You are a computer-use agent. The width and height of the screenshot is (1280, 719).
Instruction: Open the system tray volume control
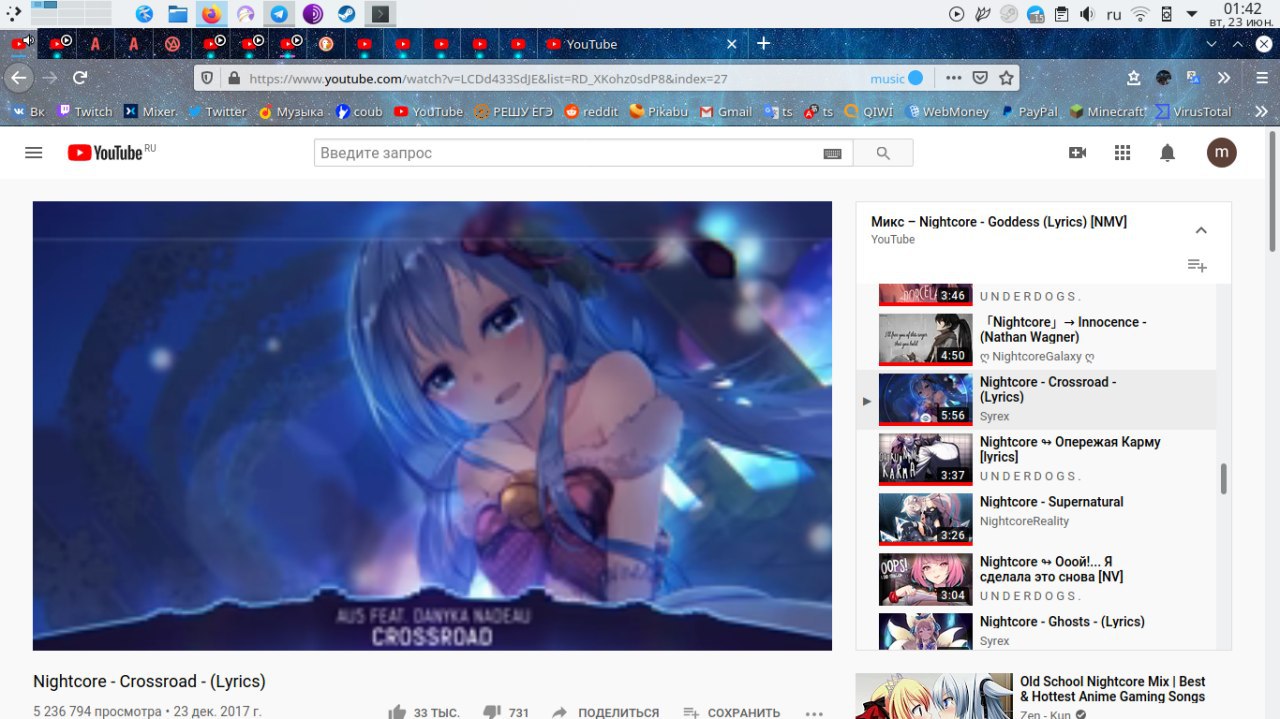click(1088, 14)
